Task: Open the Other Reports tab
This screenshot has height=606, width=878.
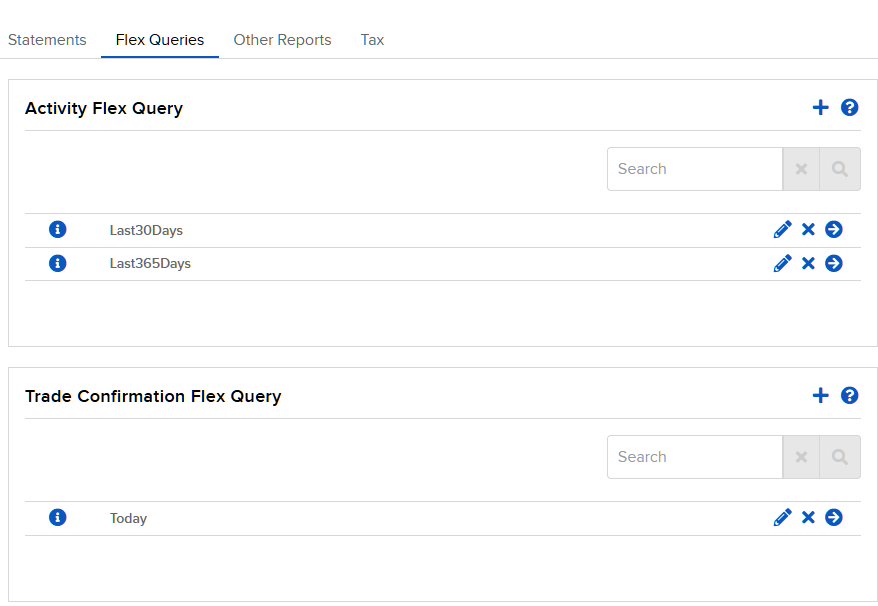Action: [x=282, y=40]
